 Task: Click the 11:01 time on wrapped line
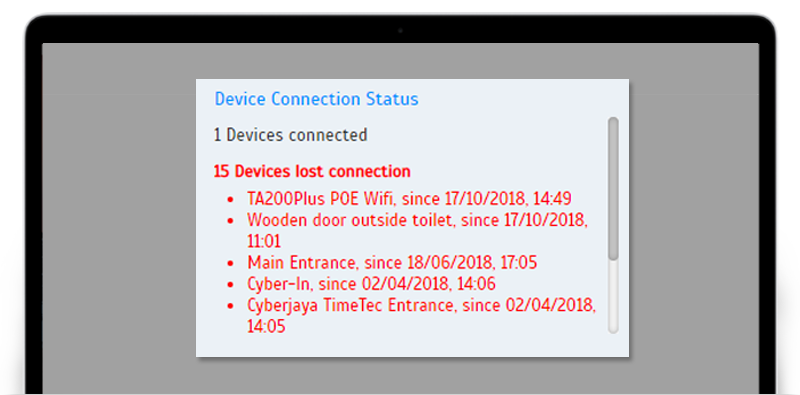point(264,241)
